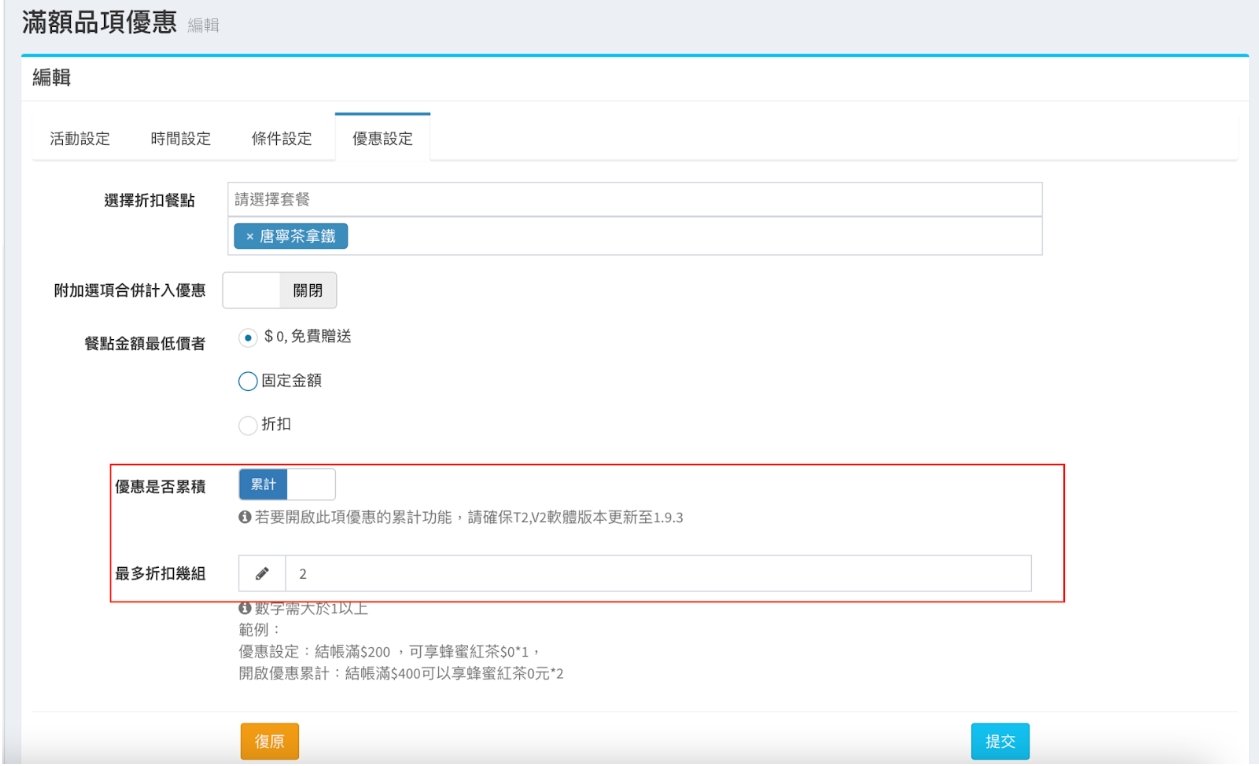The image size is (1259, 766).
Task: Click the info icon before 數字需大於1以上
Action: click(243, 608)
